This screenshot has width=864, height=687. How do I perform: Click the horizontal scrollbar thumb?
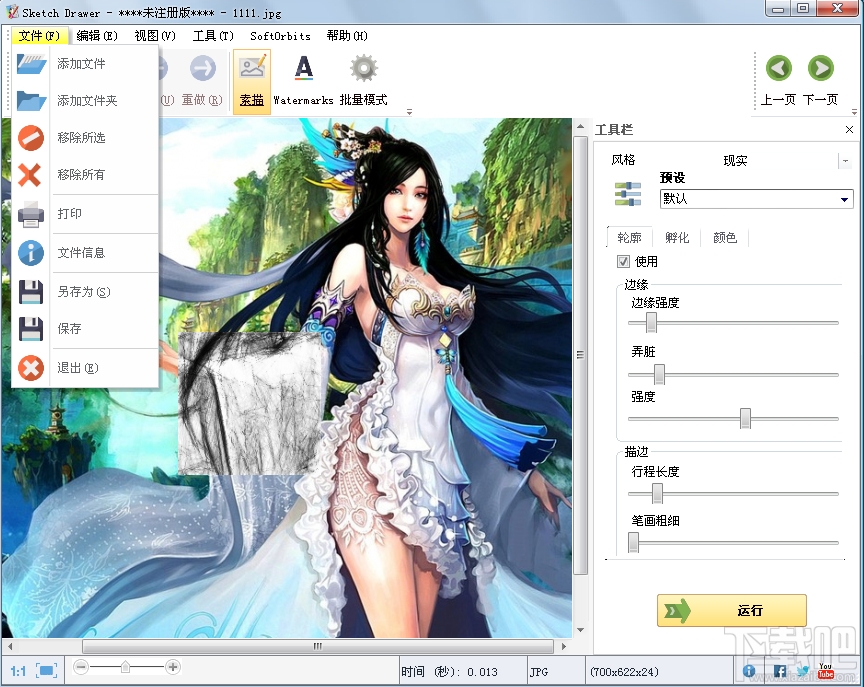point(317,646)
